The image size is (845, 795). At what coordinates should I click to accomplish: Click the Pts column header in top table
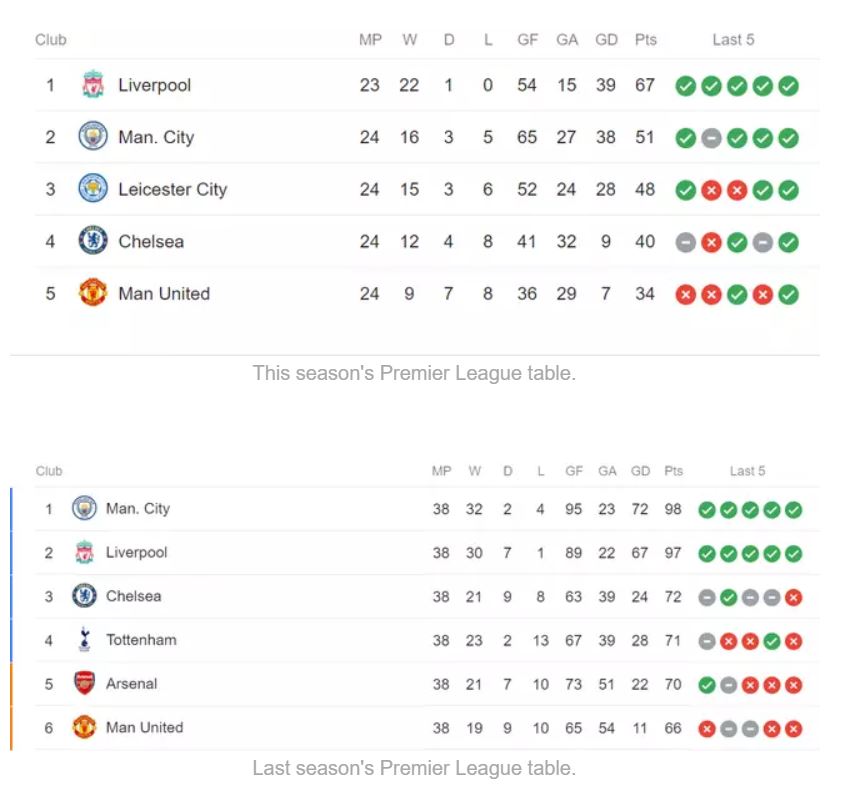coord(645,40)
